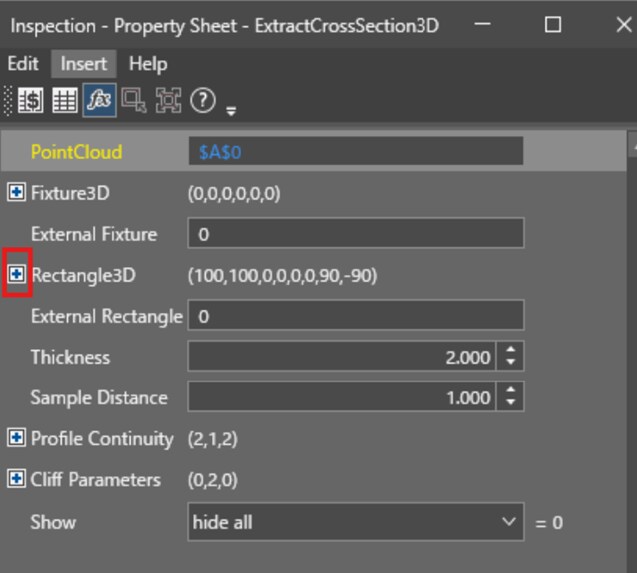Increase the Thickness value with up arrow
The height and width of the screenshot is (573, 637).
(511, 351)
